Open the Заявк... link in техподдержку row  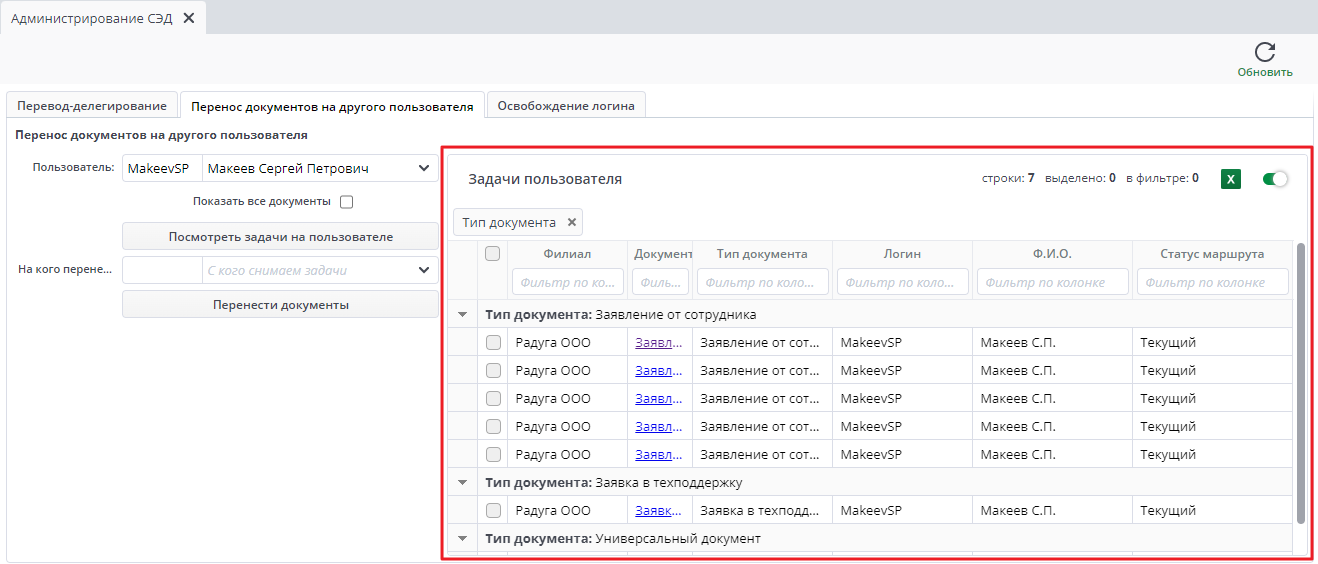[x=659, y=510]
